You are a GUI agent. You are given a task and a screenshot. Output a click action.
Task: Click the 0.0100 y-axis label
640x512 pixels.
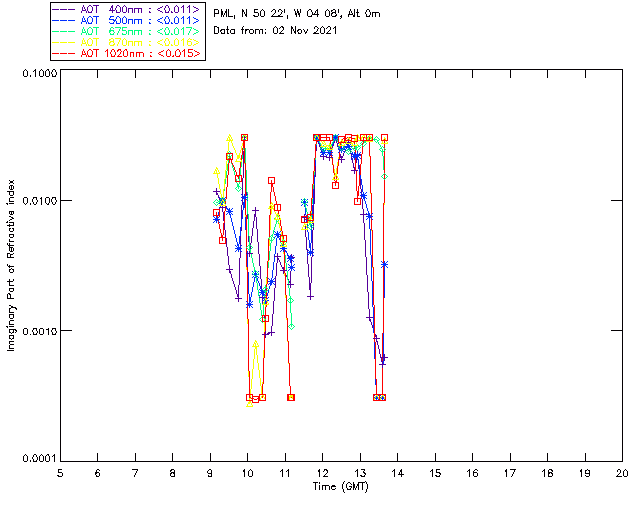(39, 201)
